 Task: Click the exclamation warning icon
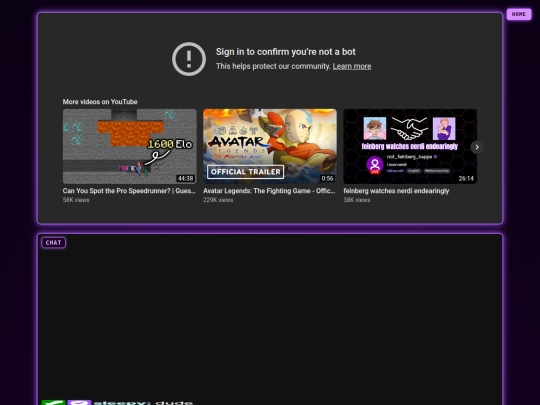[x=189, y=59]
